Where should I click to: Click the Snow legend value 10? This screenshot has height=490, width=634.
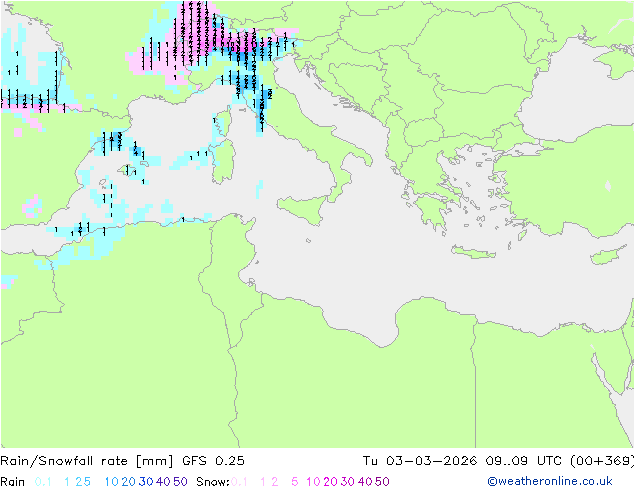pyautogui.click(x=313, y=482)
